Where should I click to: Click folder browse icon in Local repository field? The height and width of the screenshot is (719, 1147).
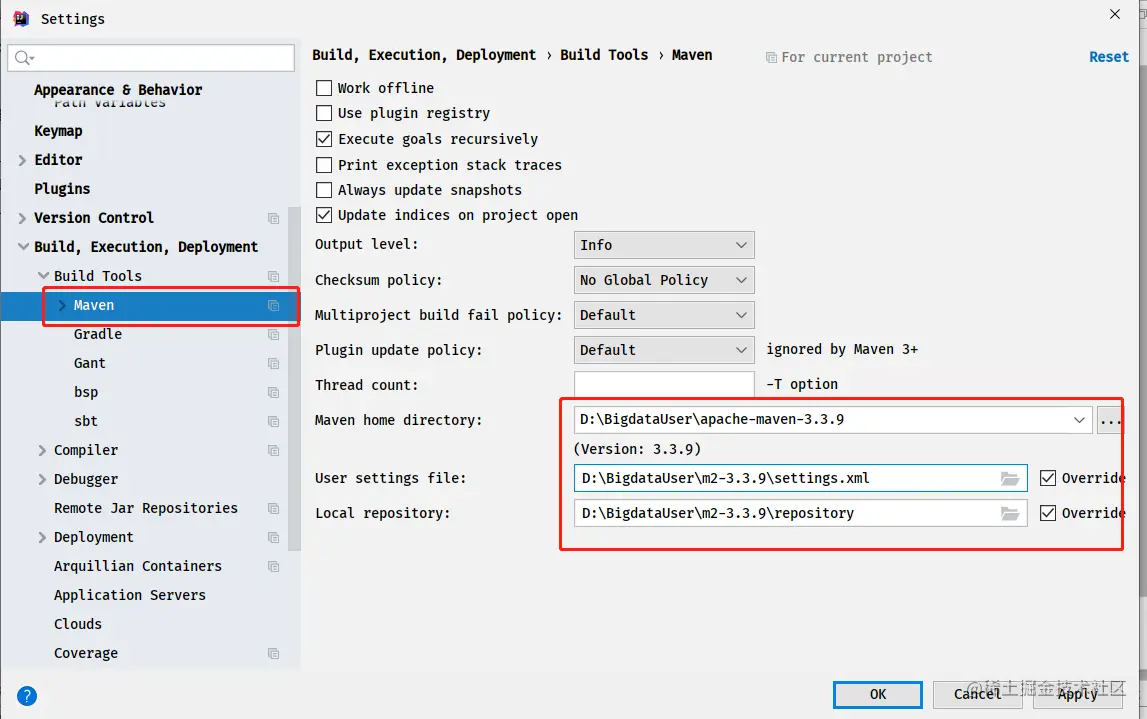click(x=1009, y=513)
